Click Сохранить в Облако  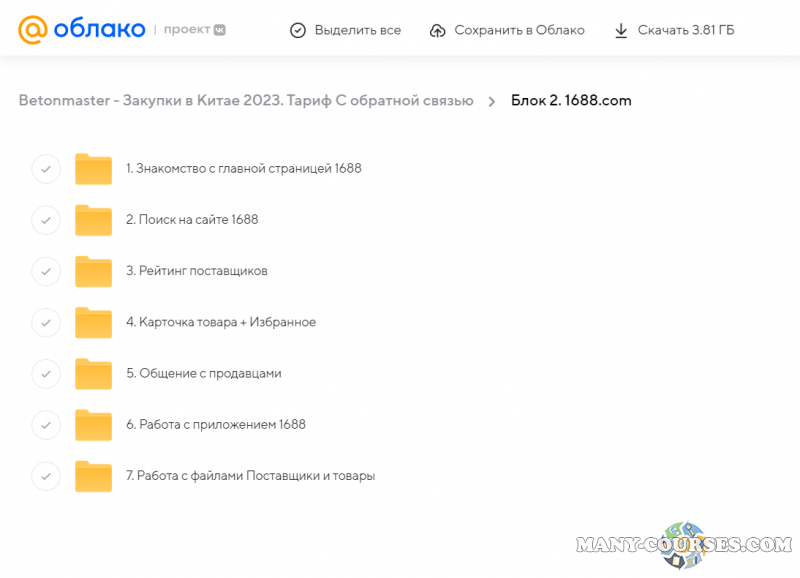click(x=516, y=30)
